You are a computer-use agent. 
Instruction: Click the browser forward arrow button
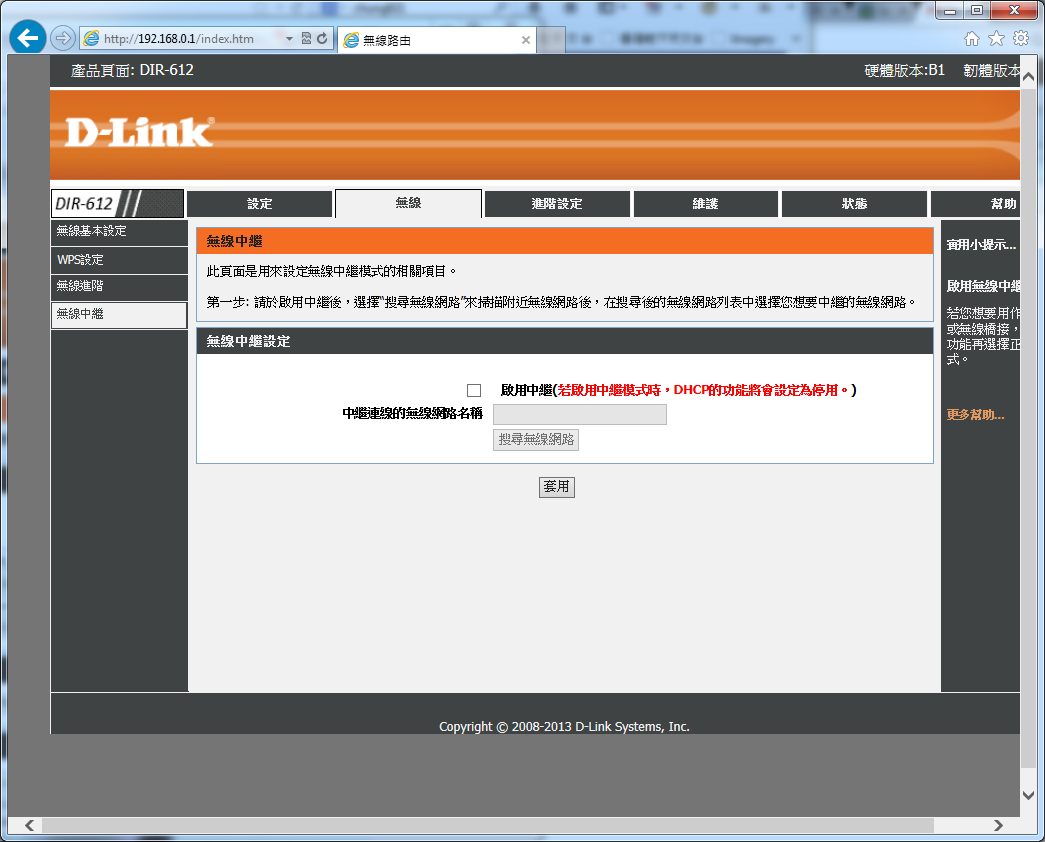pos(62,38)
